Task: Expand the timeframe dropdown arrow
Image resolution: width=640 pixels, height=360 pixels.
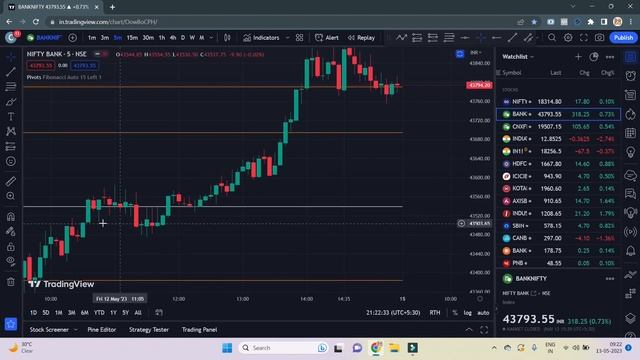Action: point(211,38)
